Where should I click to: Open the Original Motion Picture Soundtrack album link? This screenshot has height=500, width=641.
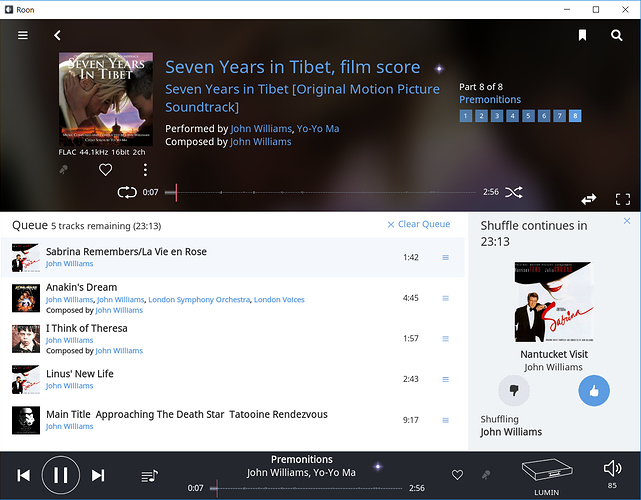click(303, 98)
